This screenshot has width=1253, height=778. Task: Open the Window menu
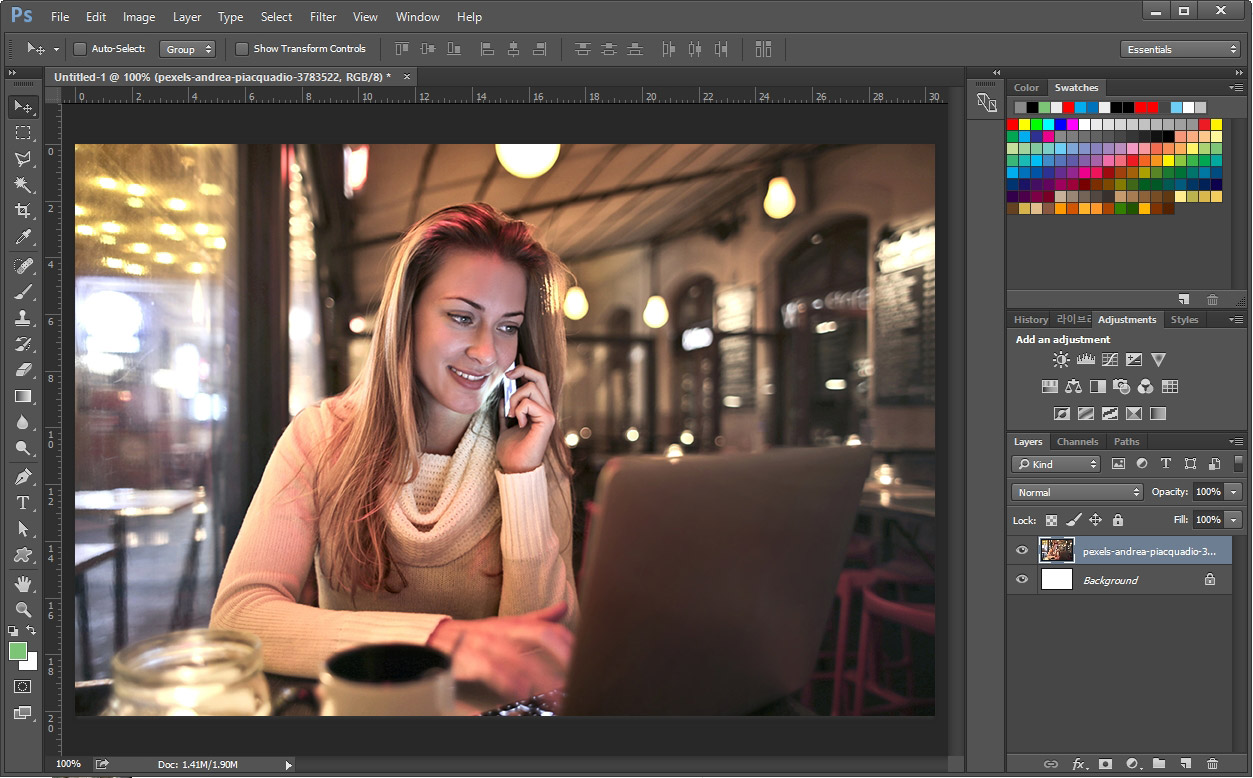(x=417, y=17)
